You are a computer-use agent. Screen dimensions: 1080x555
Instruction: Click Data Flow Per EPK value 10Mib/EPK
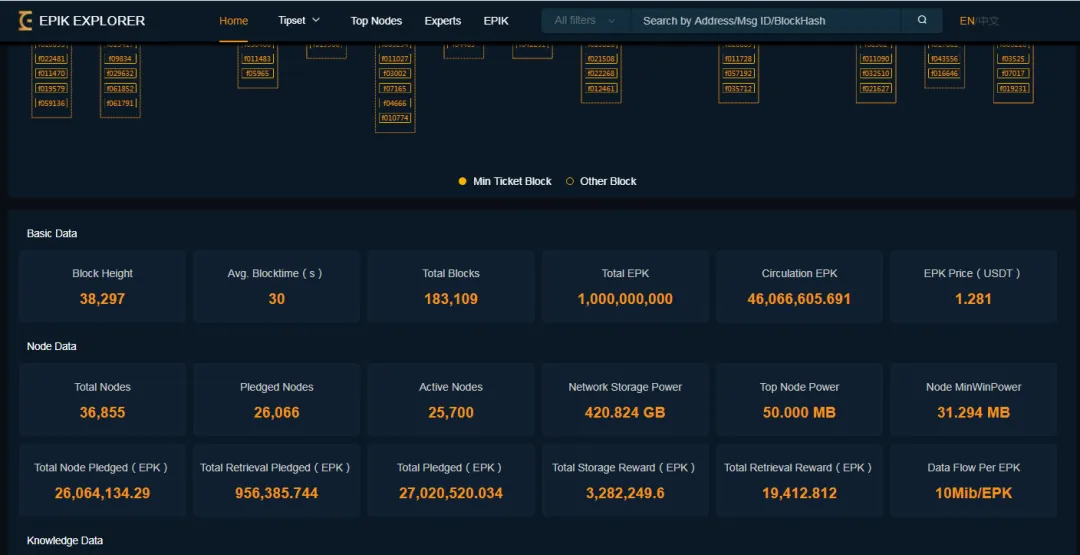coord(973,493)
